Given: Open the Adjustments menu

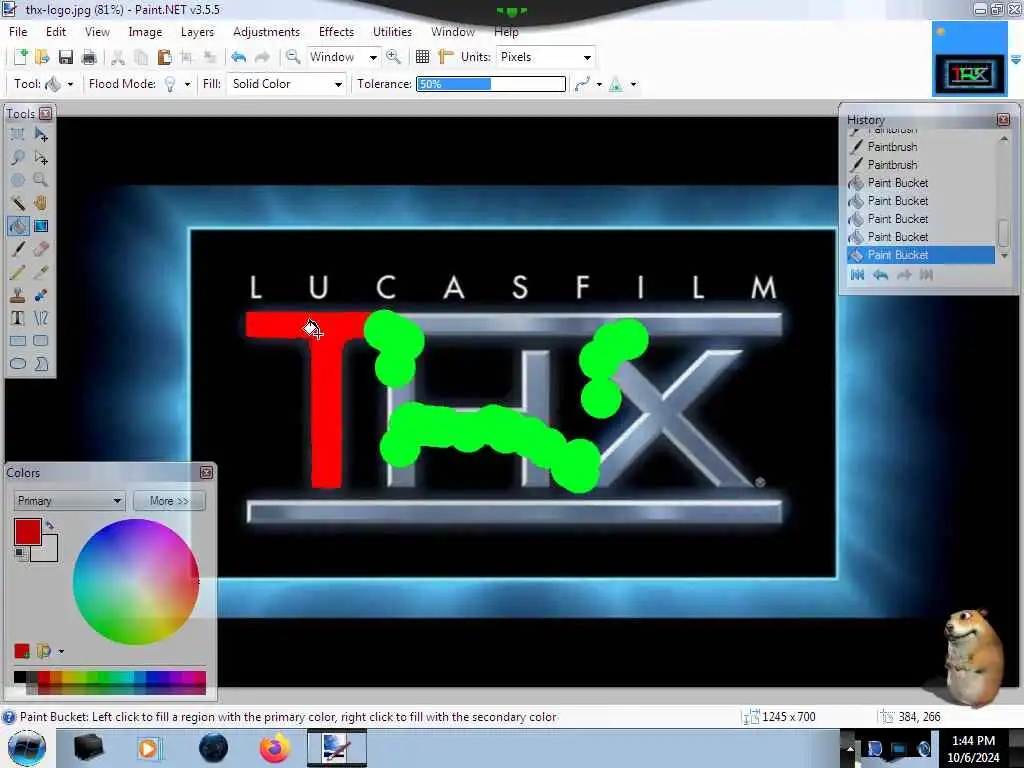Looking at the screenshot, I should point(266,32).
